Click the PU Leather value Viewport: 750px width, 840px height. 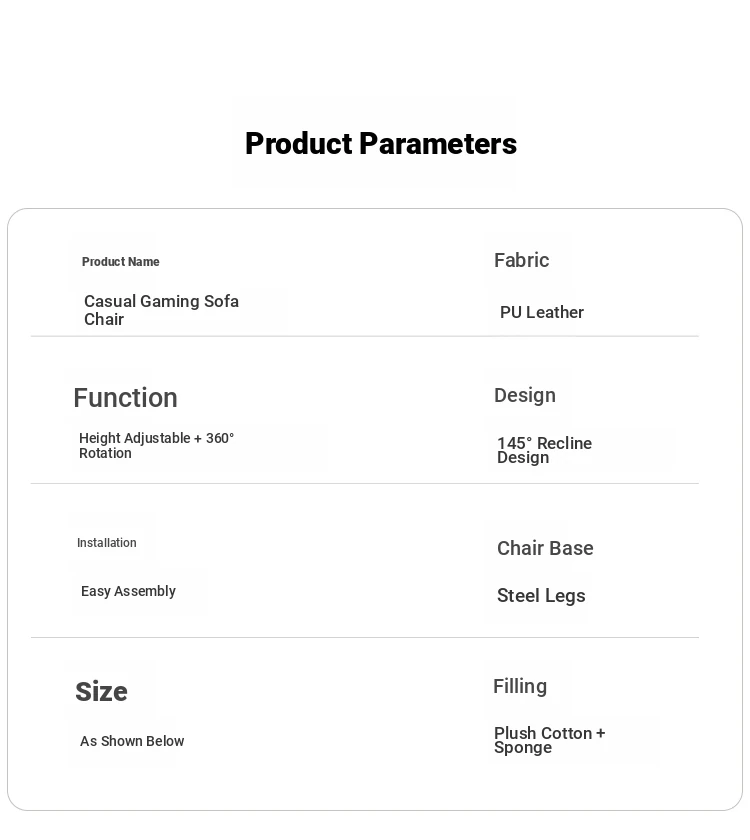[542, 312]
